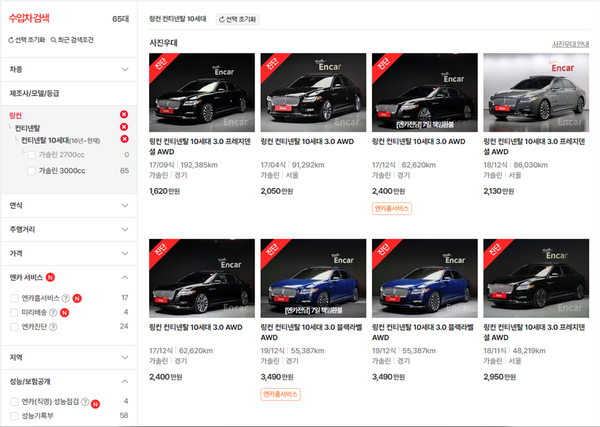600x427 pixels.
Task: Expand the 차종 filter section
Action: coord(124,69)
